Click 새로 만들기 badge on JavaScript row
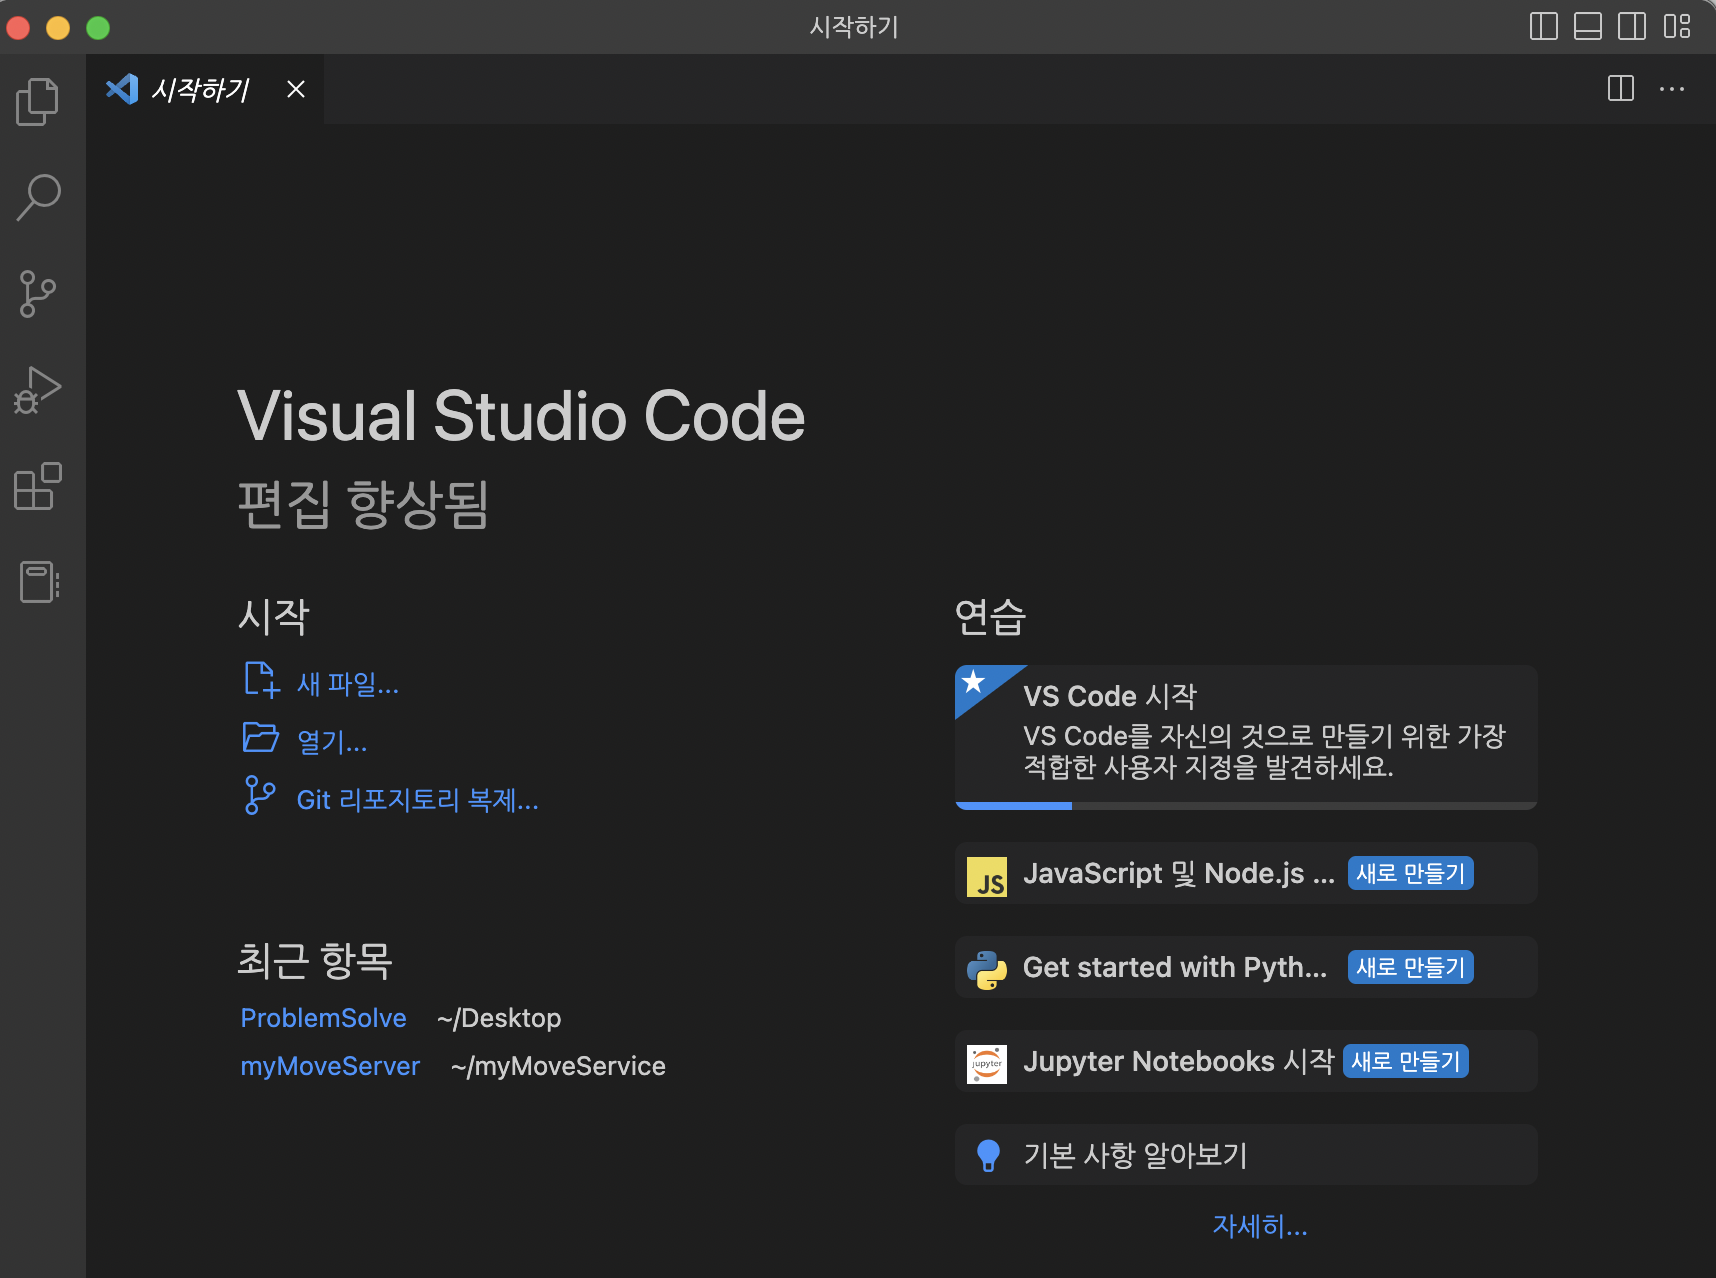Screen dimensions: 1716x1278 tap(1410, 873)
